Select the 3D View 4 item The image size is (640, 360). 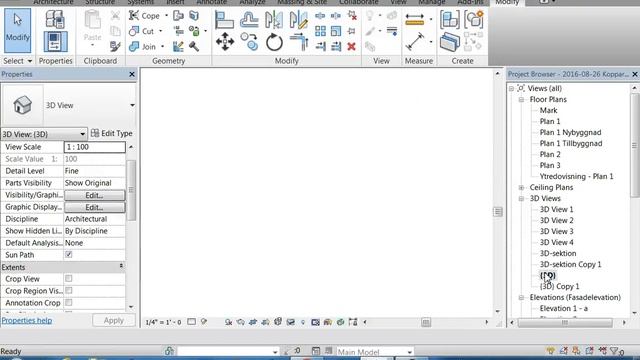[x=556, y=242]
